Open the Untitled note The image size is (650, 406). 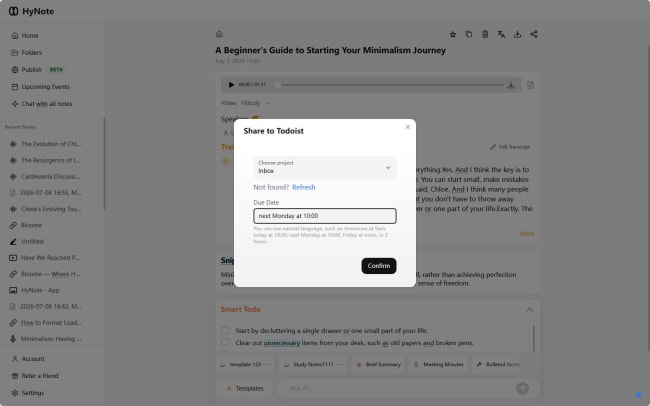coord(27,241)
